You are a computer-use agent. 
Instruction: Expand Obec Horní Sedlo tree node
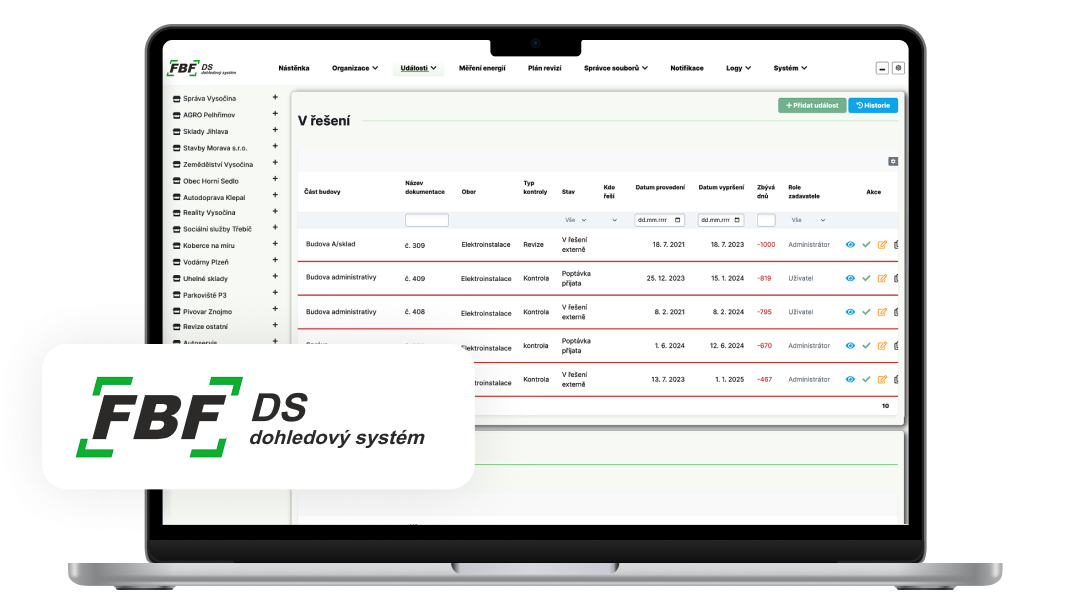click(x=275, y=179)
